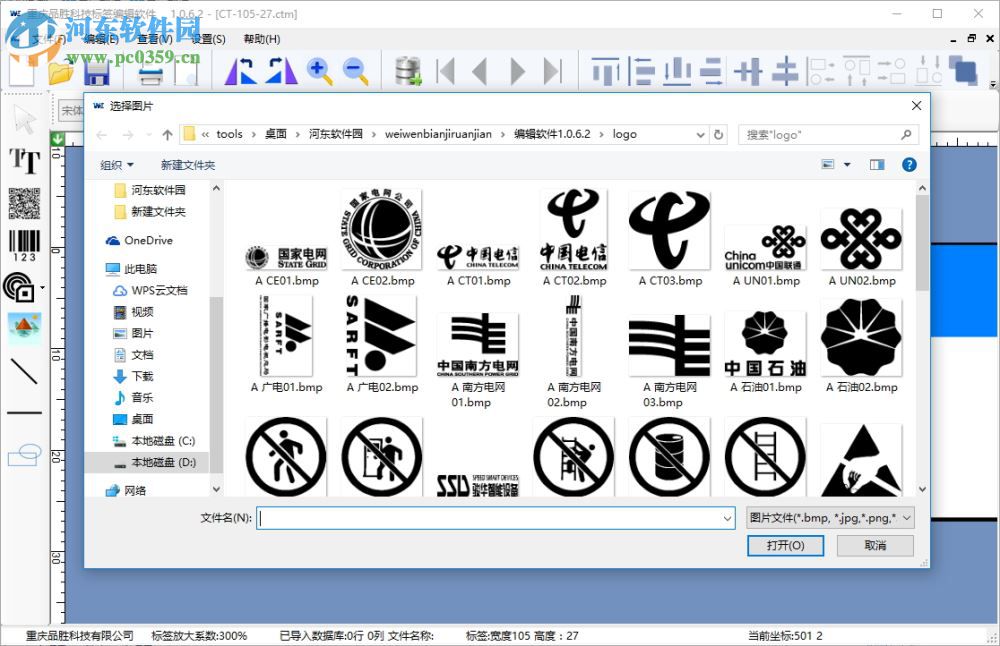Toggle the preview pane in the picture dialog
The image size is (1000, 646).
(878, 164)
